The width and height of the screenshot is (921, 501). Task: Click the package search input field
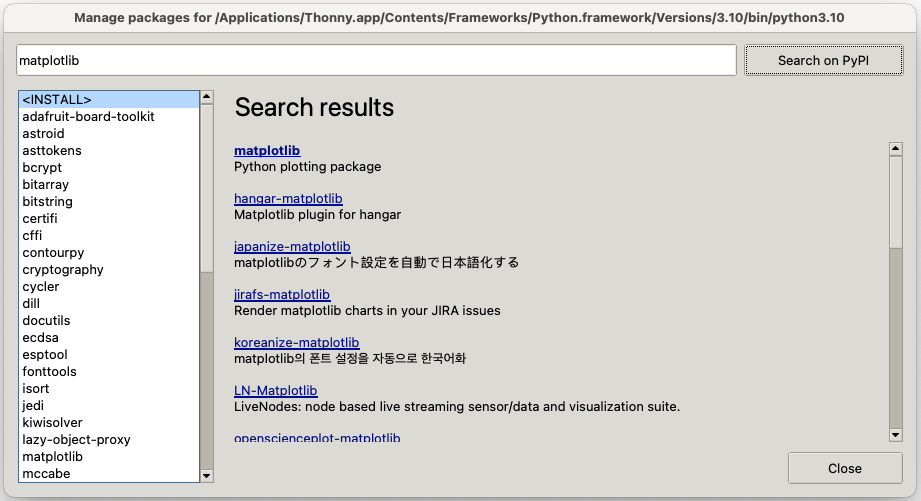point(376,60)
